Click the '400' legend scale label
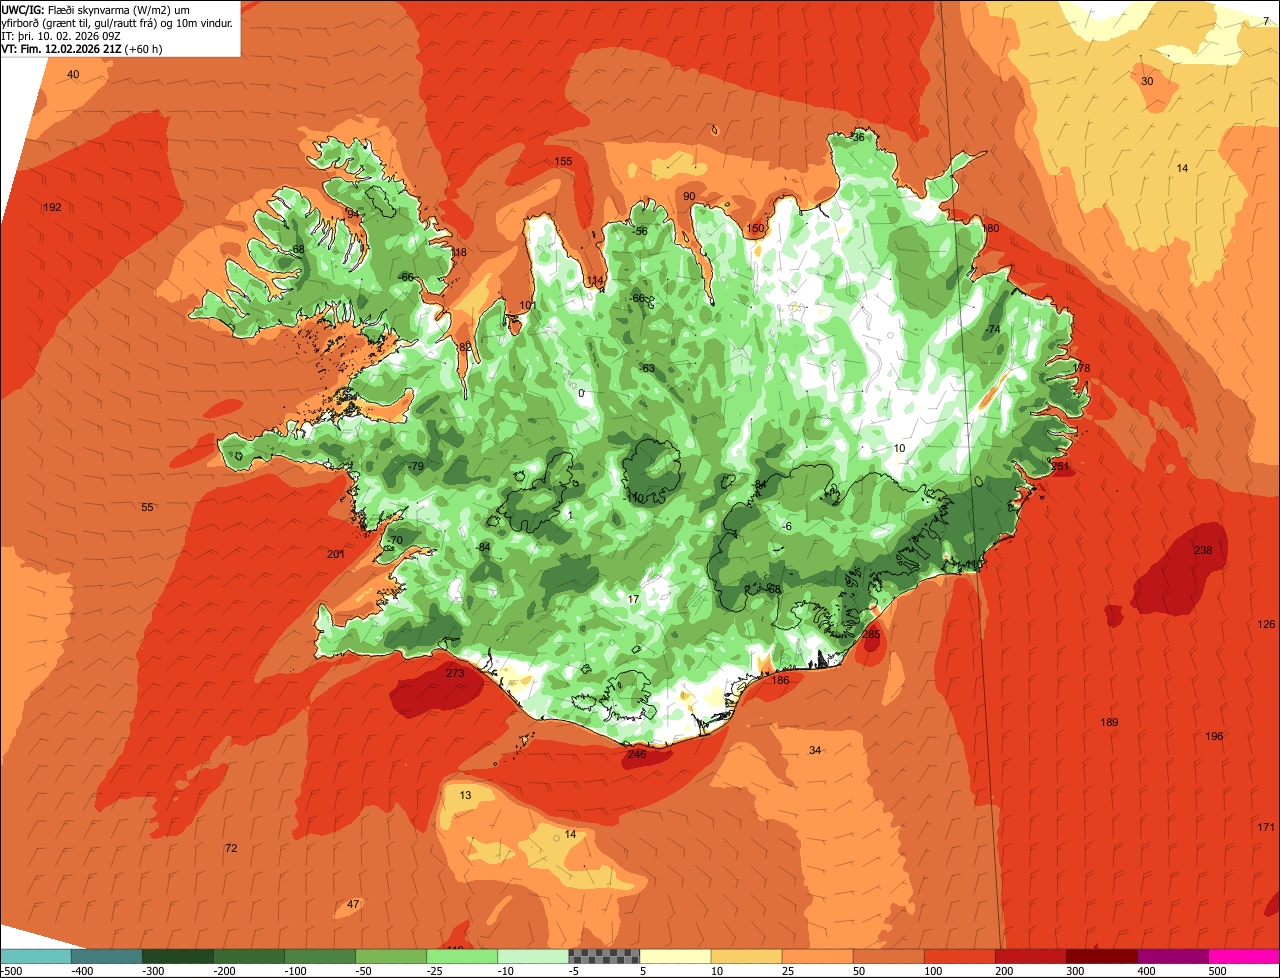The height and width of the screenshot is (978, 1280). 1147,970
